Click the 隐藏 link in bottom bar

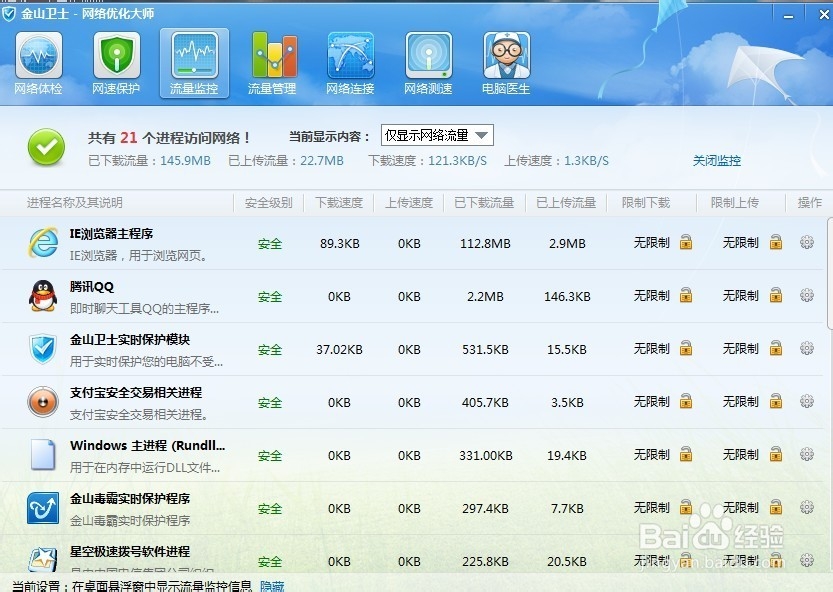(x=272, y=586)
